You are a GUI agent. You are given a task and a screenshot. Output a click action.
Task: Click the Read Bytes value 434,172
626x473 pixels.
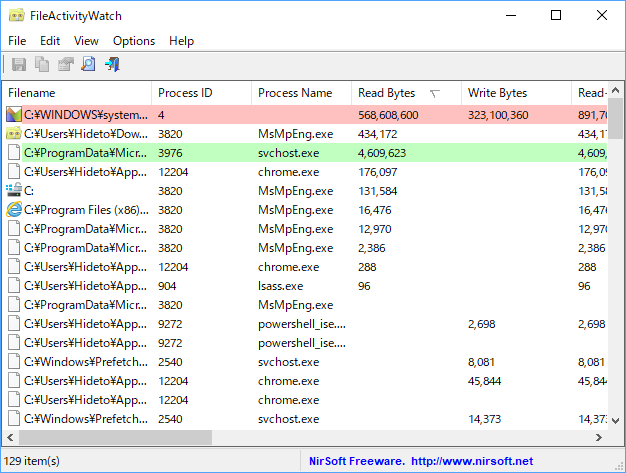378,134
